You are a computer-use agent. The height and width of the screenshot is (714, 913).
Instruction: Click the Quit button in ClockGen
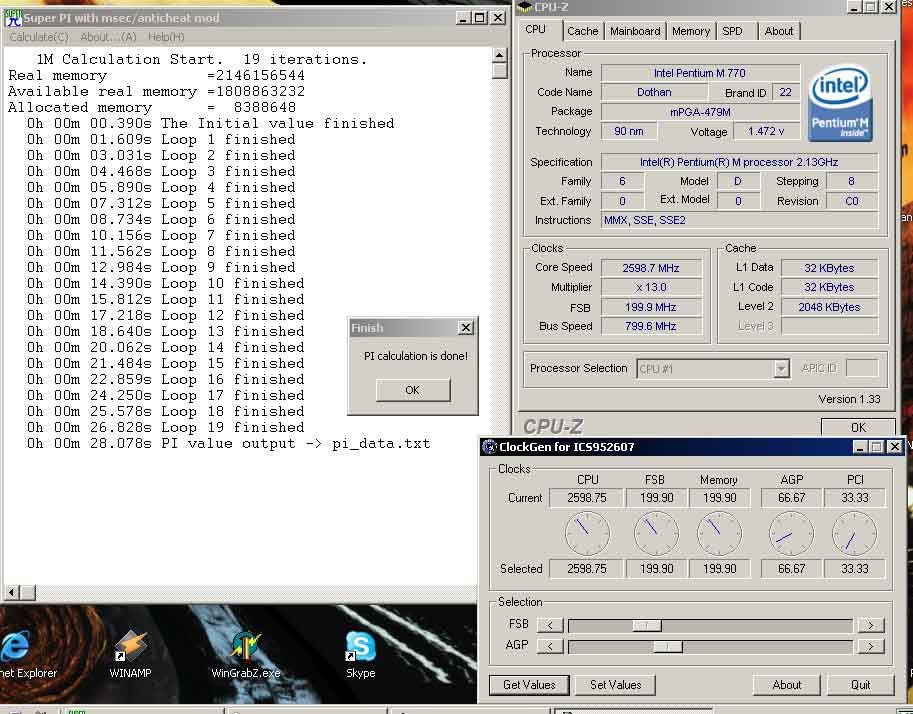coord(860,685)
